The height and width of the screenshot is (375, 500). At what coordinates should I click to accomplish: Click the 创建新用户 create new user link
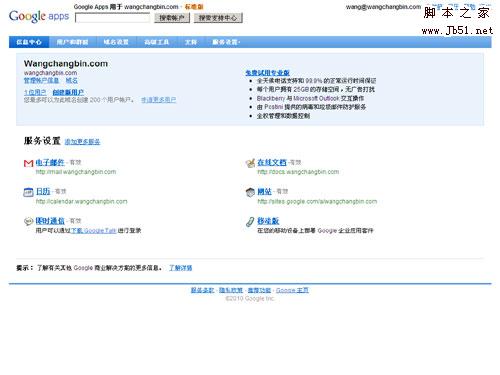click(68, 92)
